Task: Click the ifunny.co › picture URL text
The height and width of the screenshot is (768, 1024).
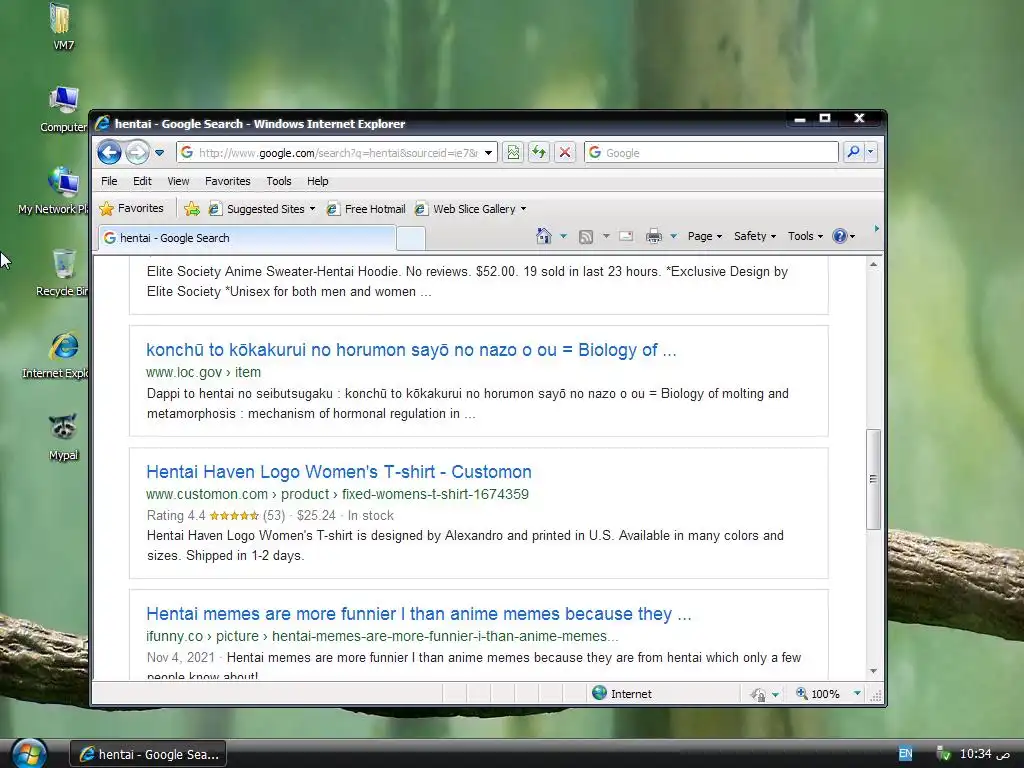Action: click(382, 636)
